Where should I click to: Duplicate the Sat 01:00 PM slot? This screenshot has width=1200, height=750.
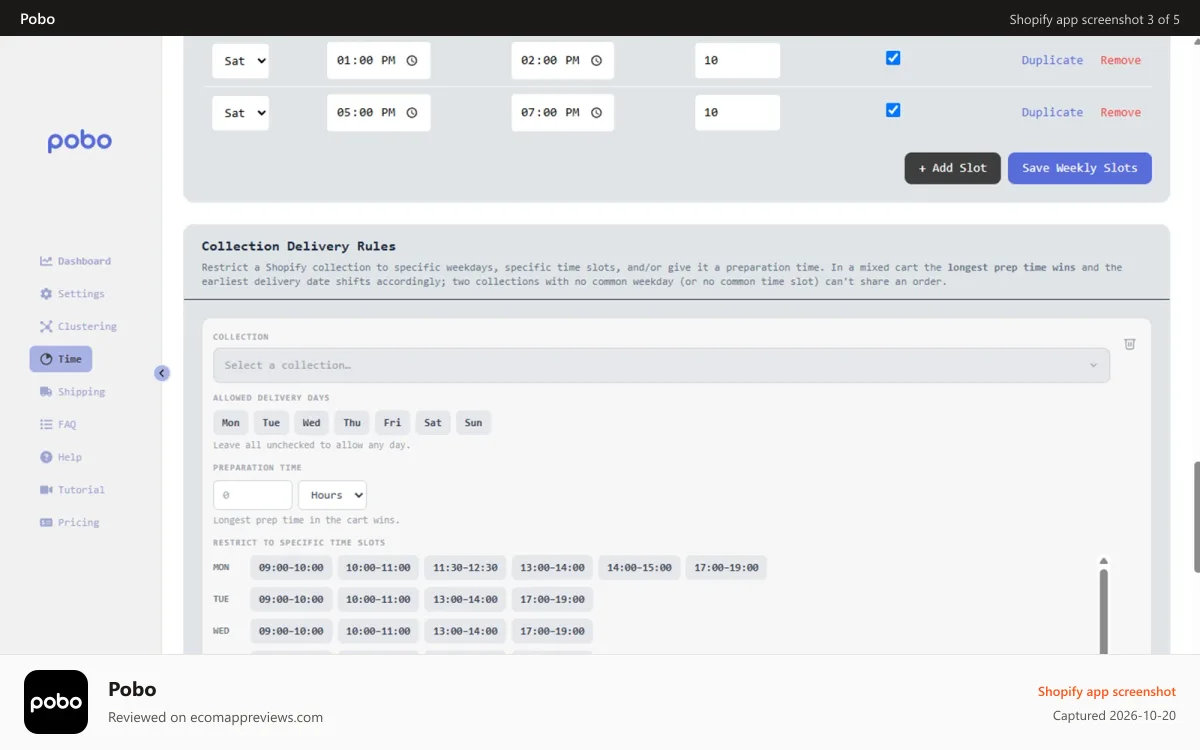pos(1052,61)
